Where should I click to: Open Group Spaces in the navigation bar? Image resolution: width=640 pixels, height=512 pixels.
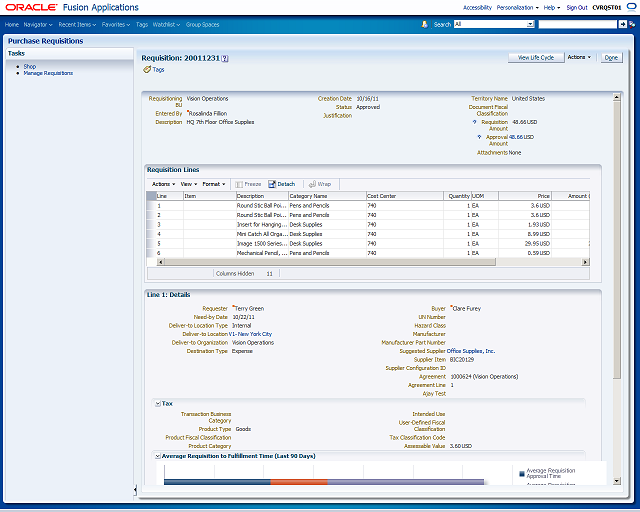pyautogui.click(x=202, y=24)
